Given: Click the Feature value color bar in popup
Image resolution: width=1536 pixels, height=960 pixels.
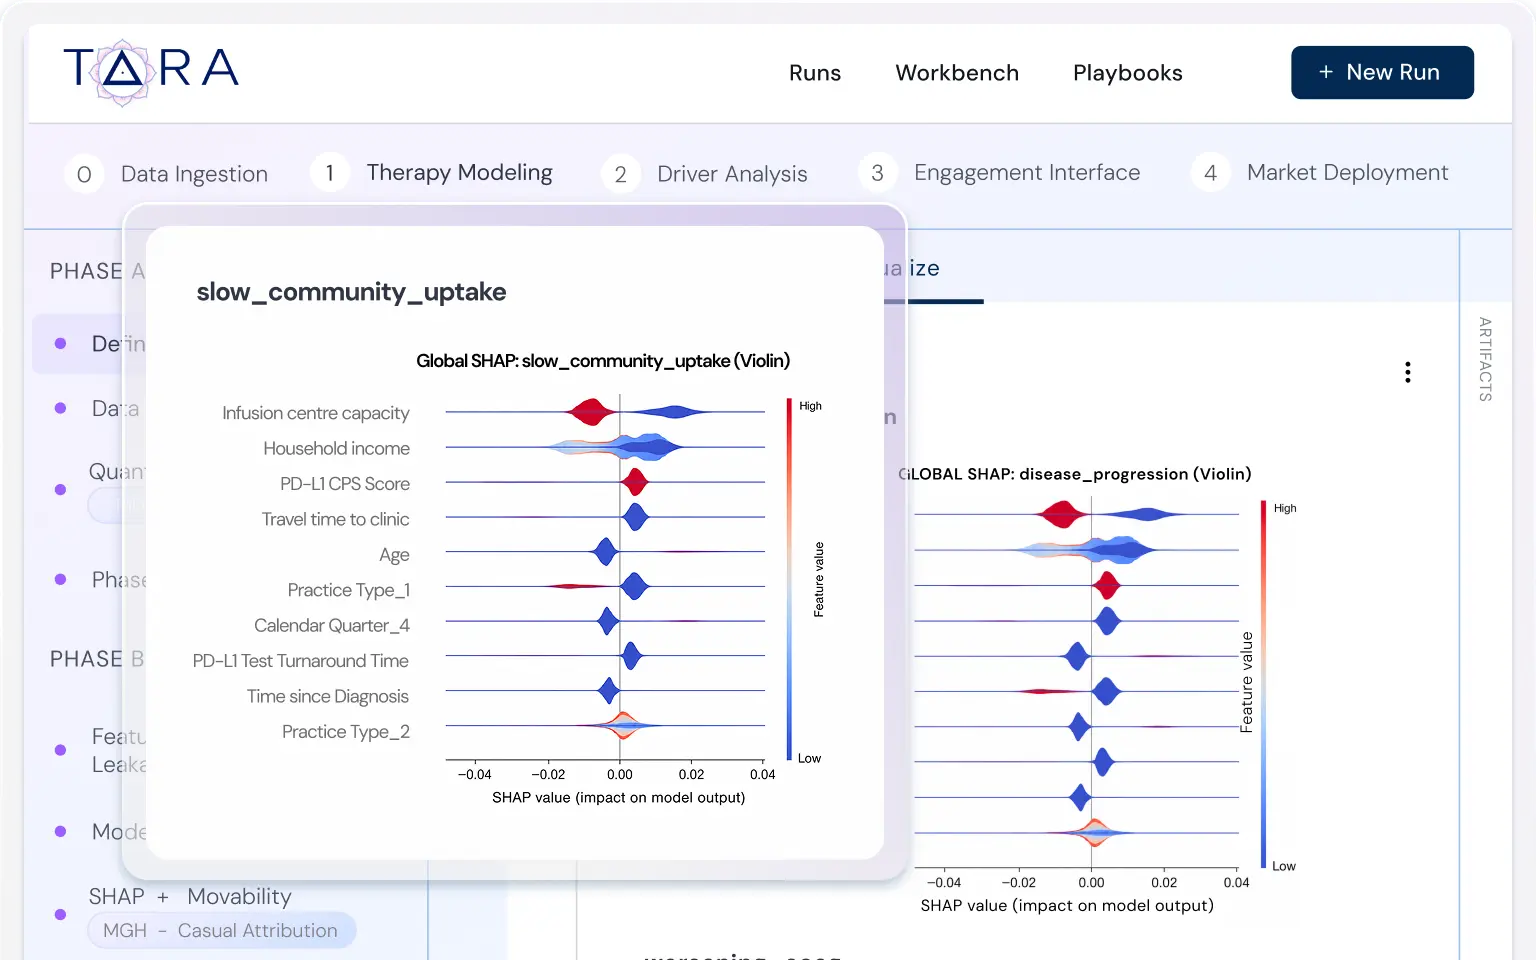Looking at the screenshot, I should (789, 580).
